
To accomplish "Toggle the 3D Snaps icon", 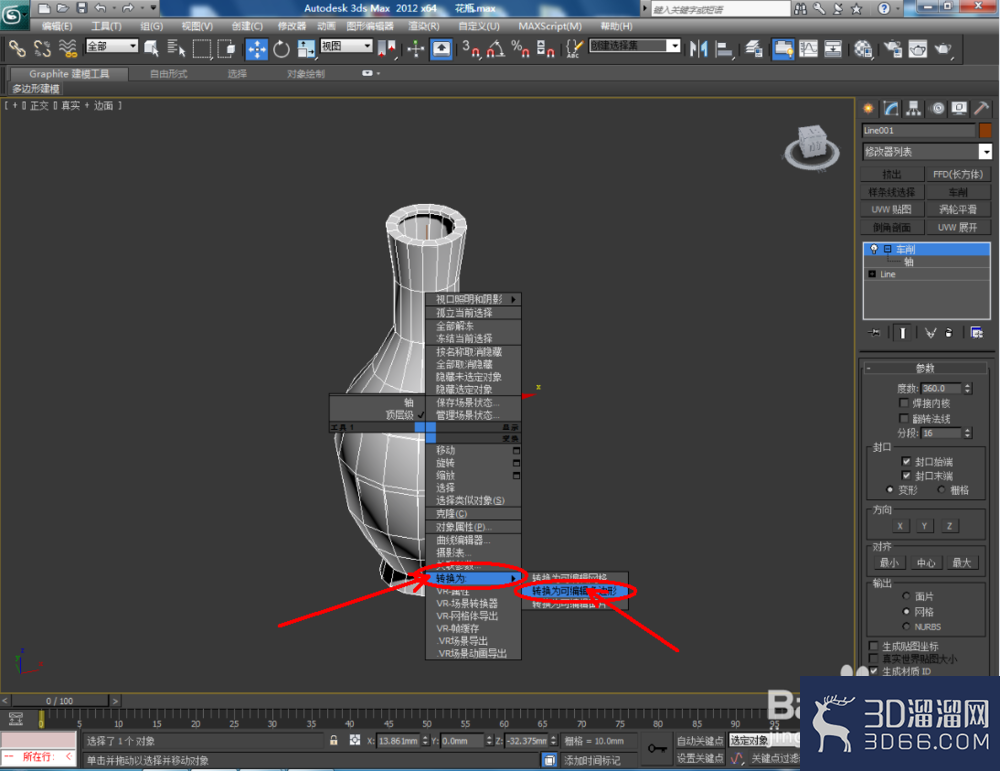I will coord(471,48).
